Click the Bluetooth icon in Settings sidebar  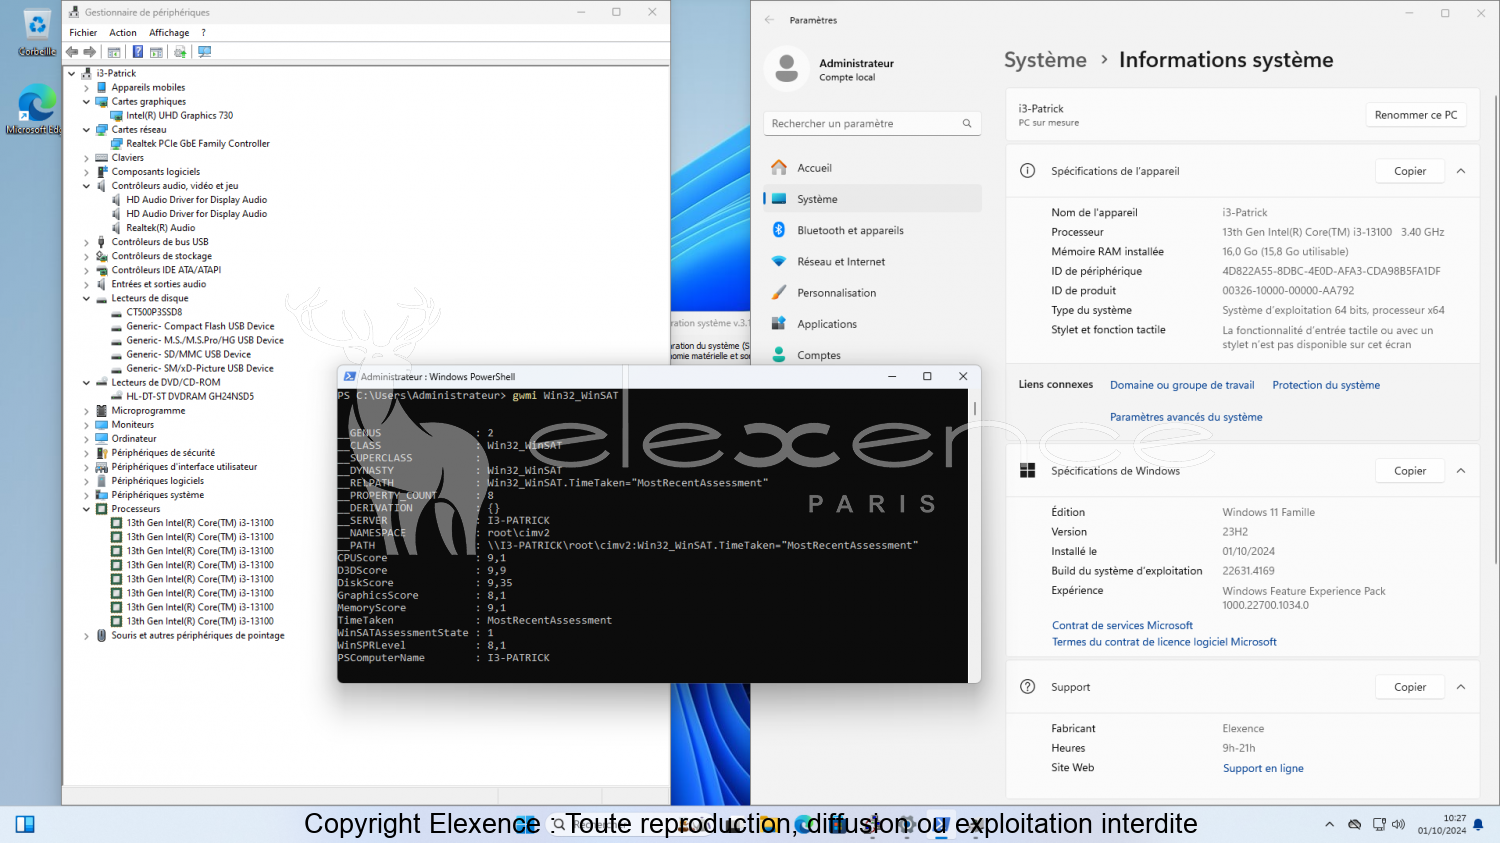(x=779, y=230)
